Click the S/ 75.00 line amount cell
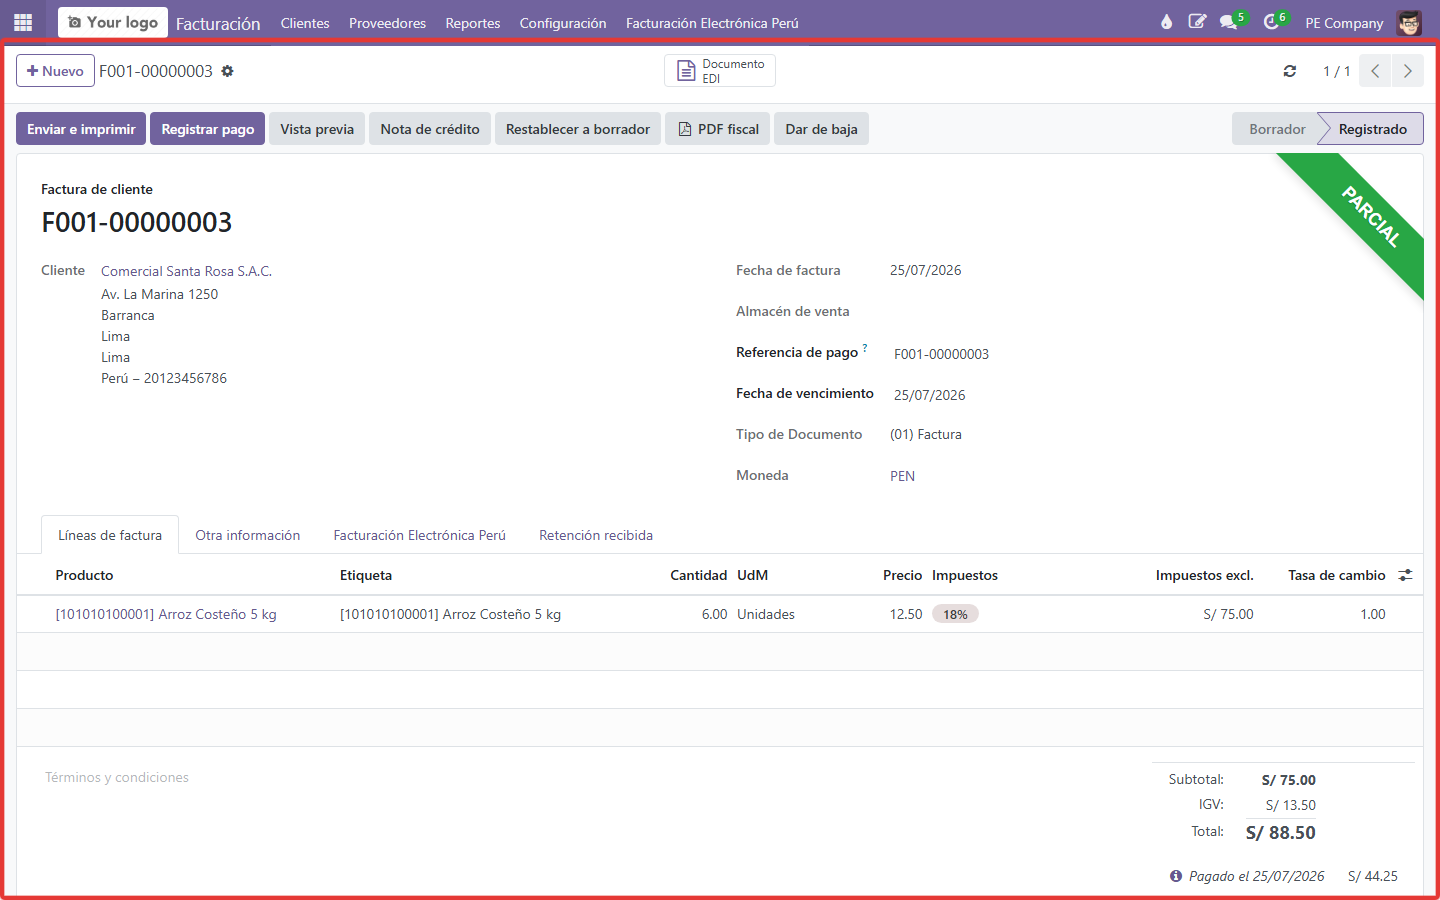Image resolution: width=1440 pixels, height=900 pixels. [1228, 614]
